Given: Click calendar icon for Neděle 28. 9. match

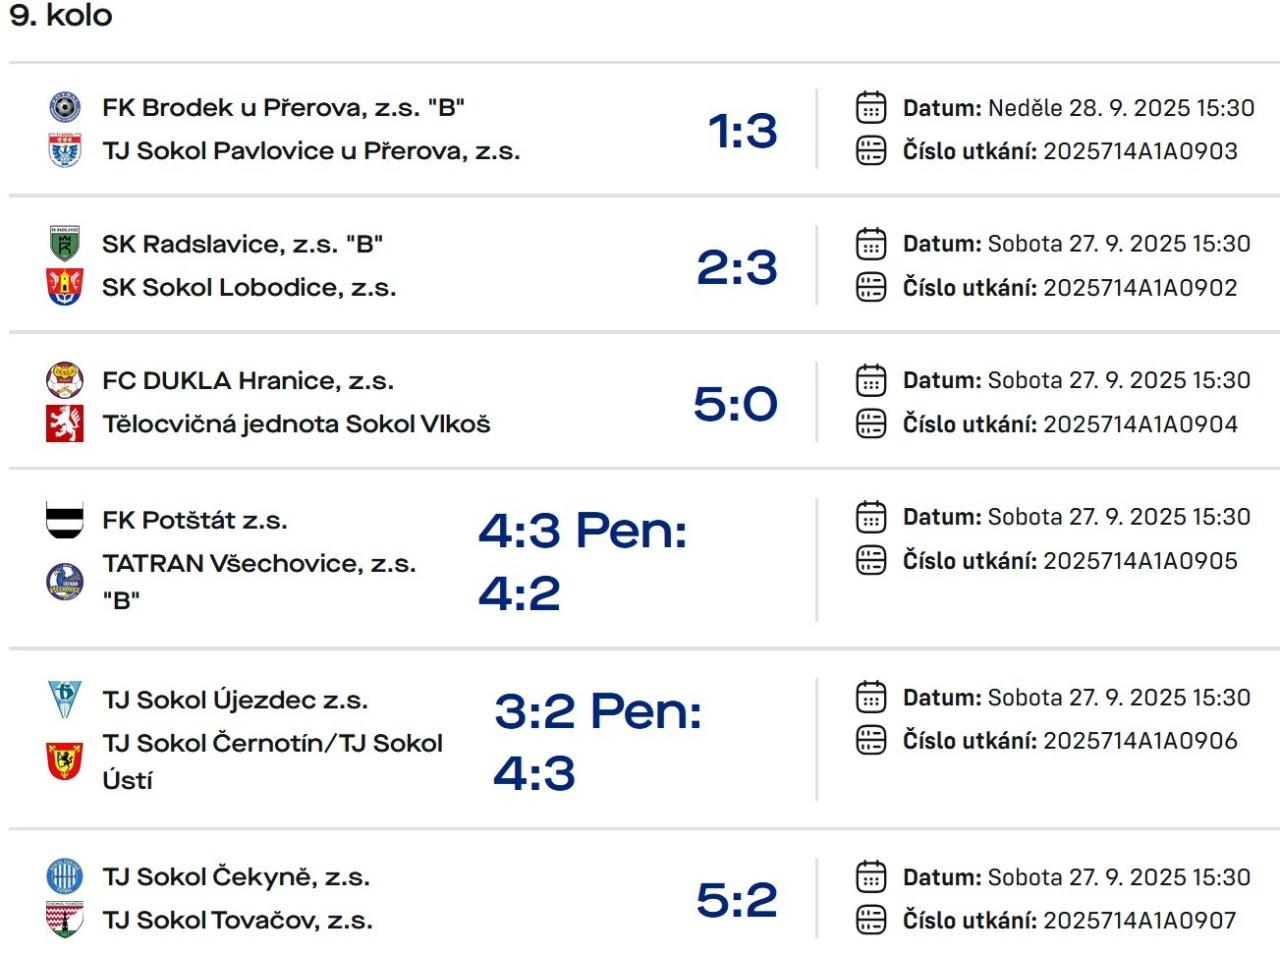Looking at the screenshot, I should (871, 107).
